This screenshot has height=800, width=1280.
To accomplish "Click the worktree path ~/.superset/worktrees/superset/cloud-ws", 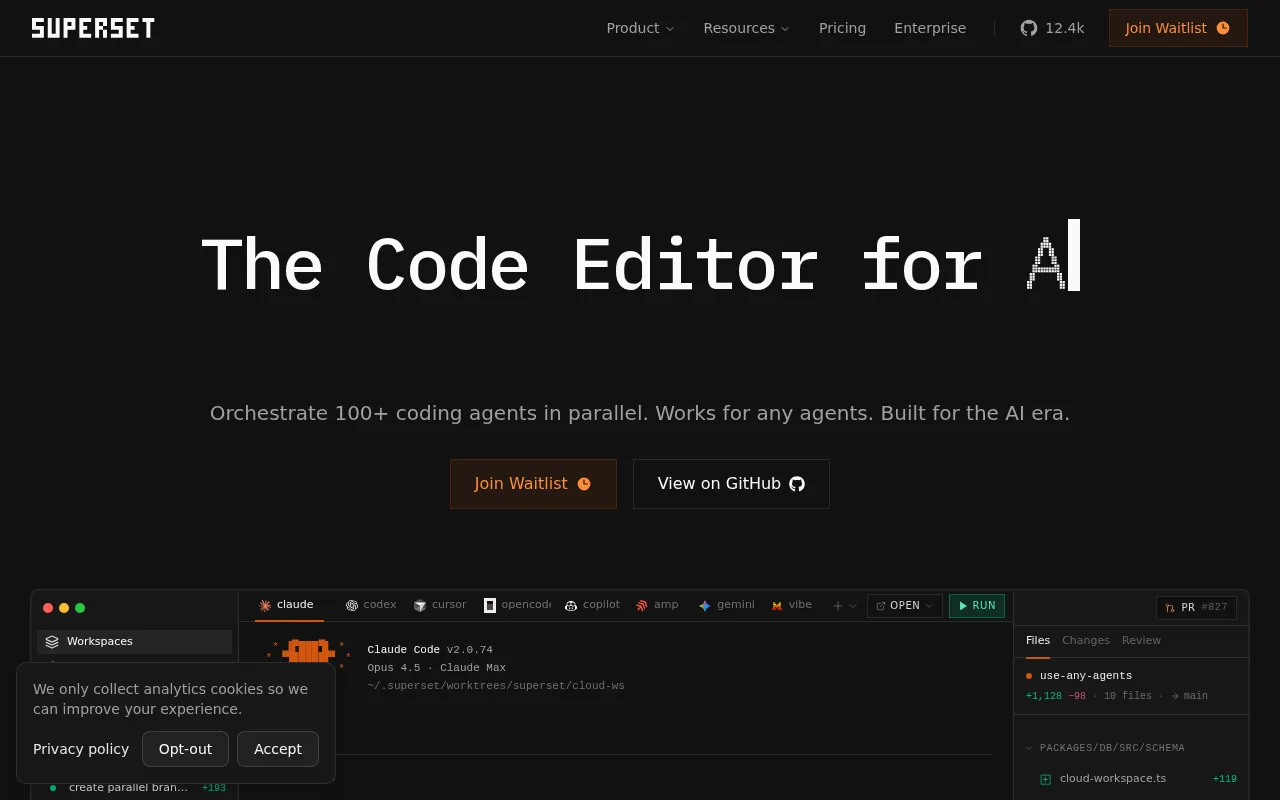I will pyautogui.click(x=496, y=686).
